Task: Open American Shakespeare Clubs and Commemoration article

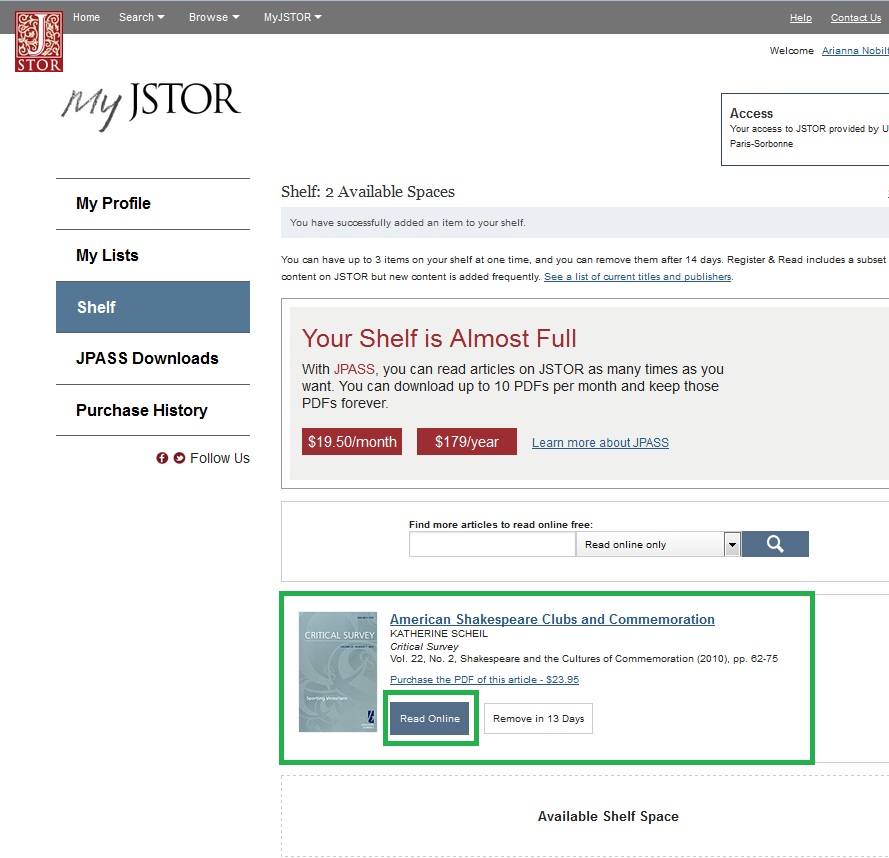Action: (x=552, y=619)
